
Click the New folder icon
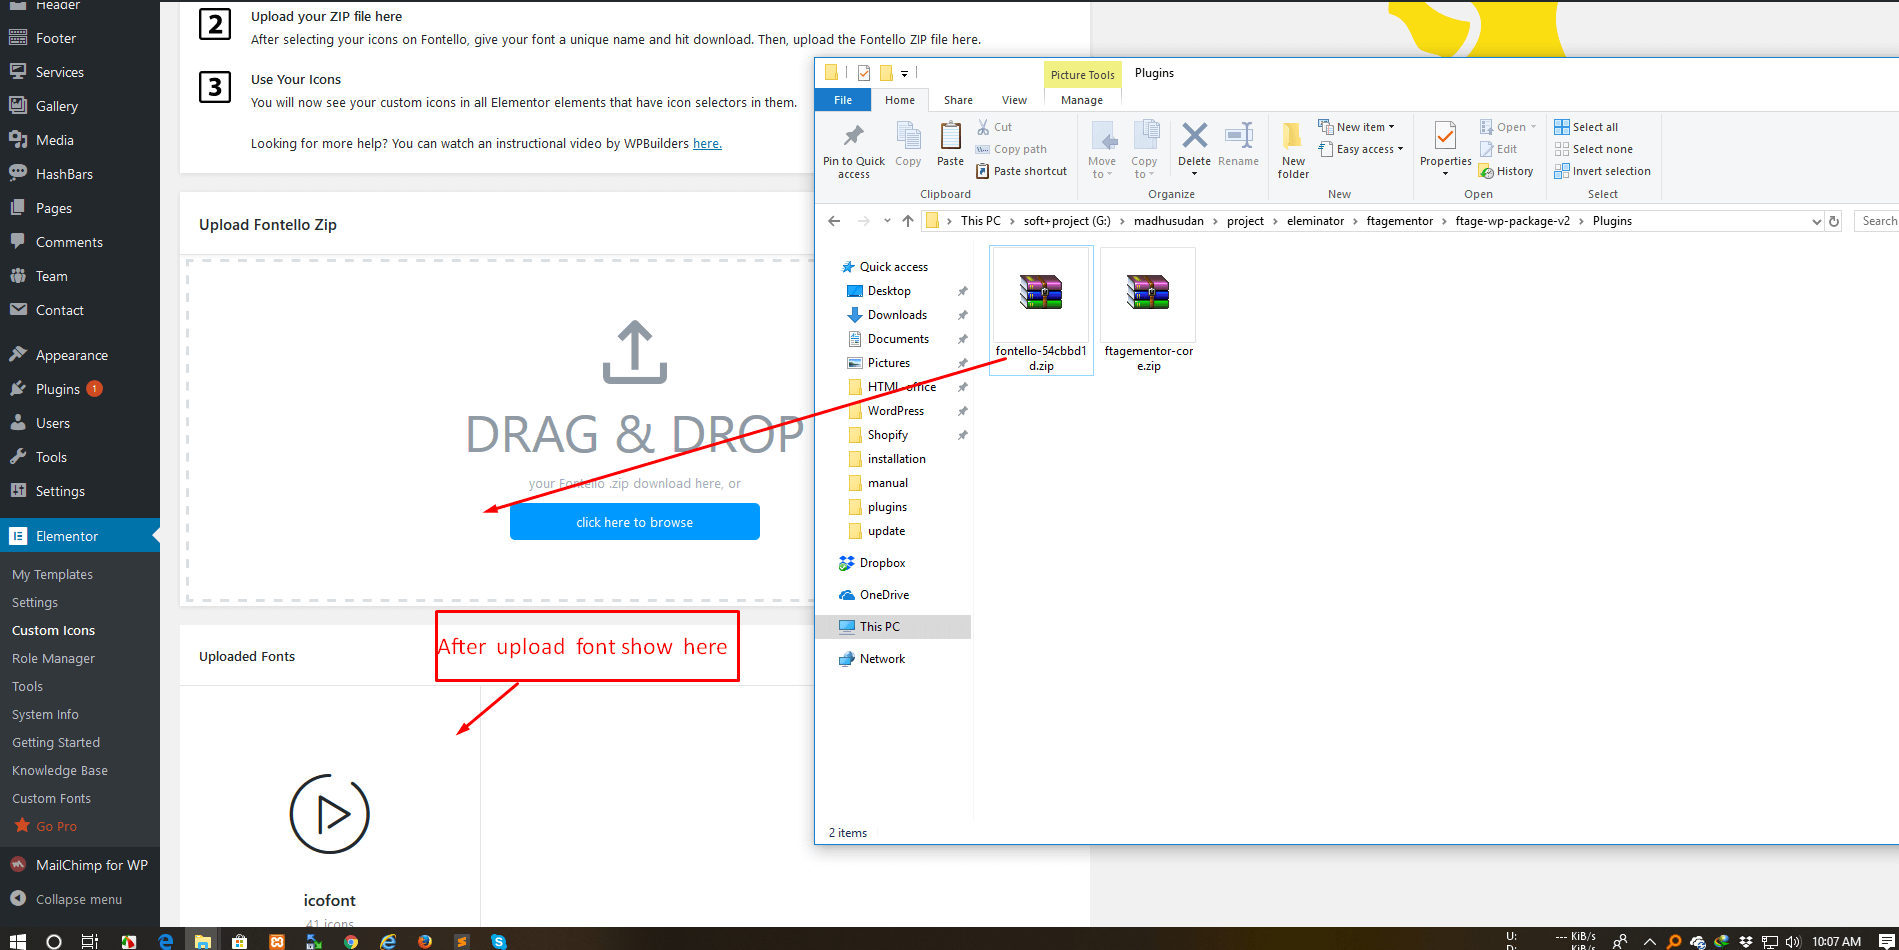(x=1293, y=136)
